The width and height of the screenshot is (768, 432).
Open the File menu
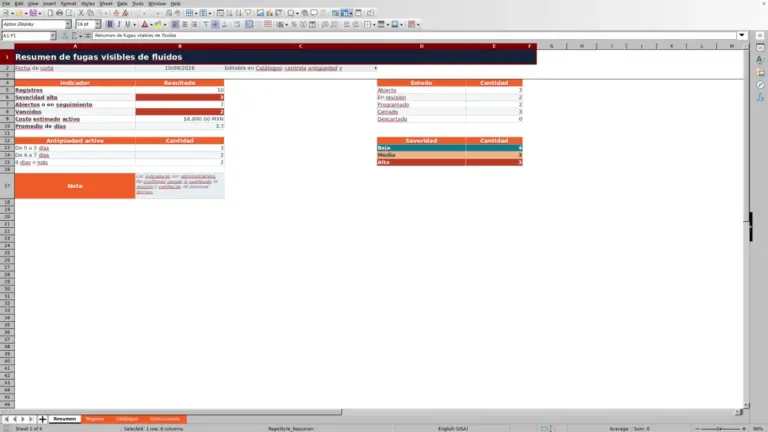(6, 3)
